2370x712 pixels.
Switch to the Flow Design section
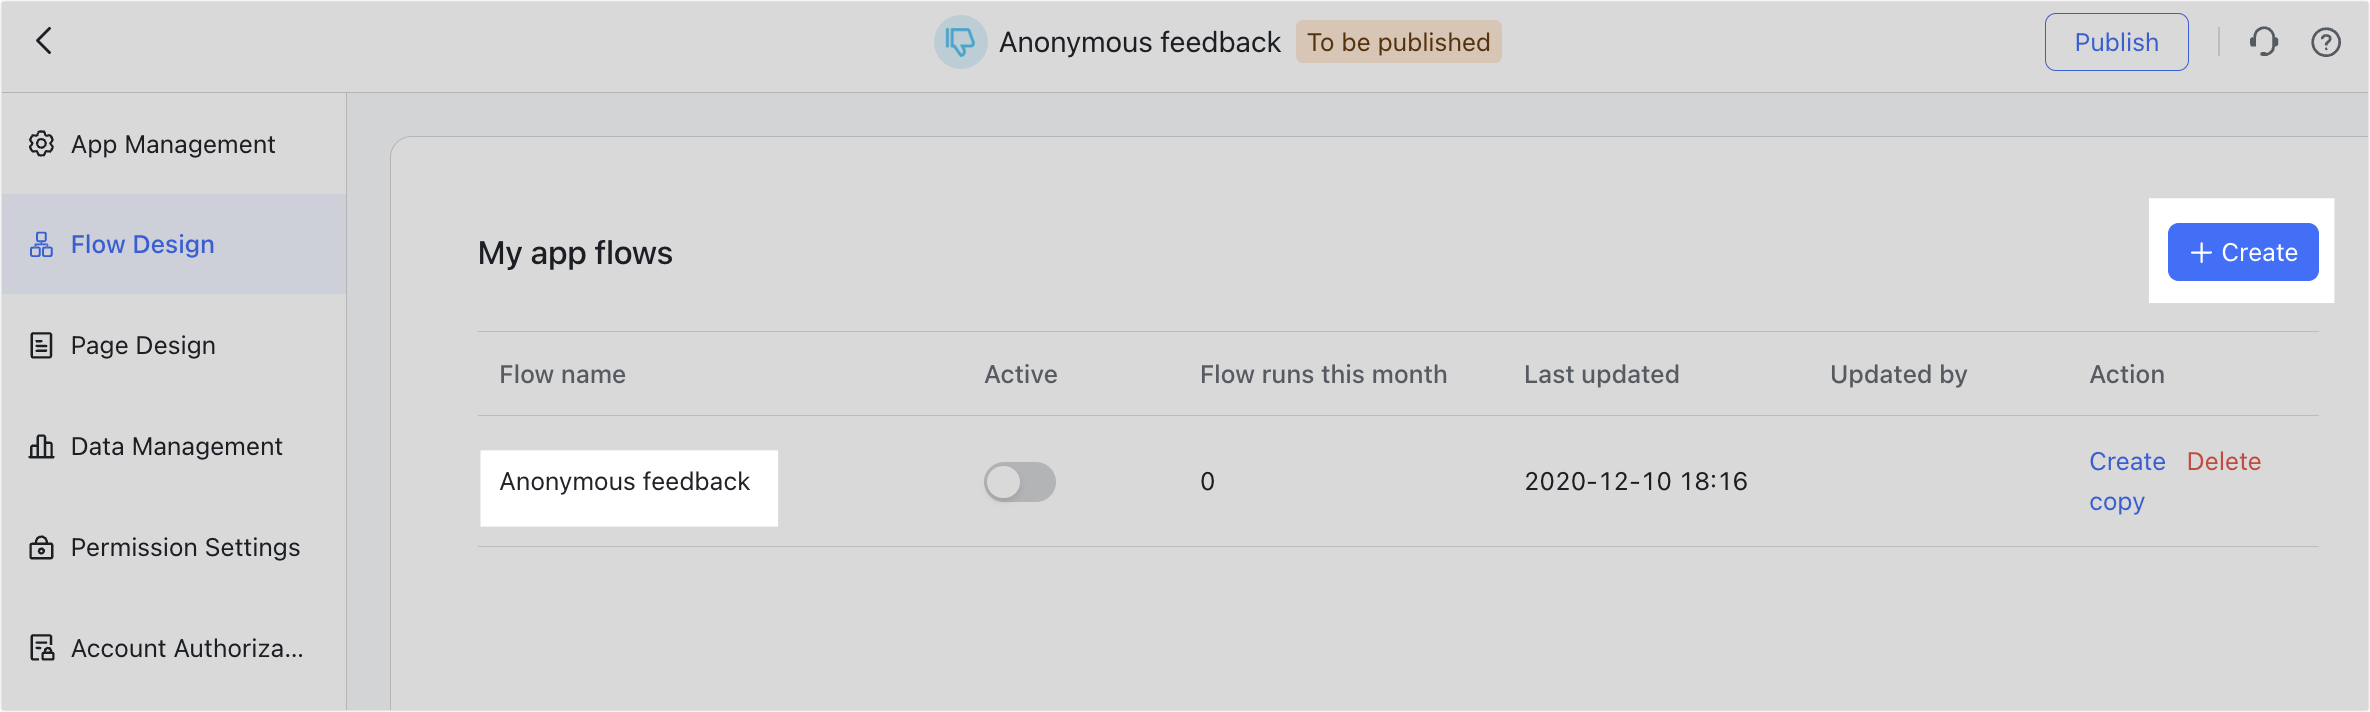coord(142,243)
